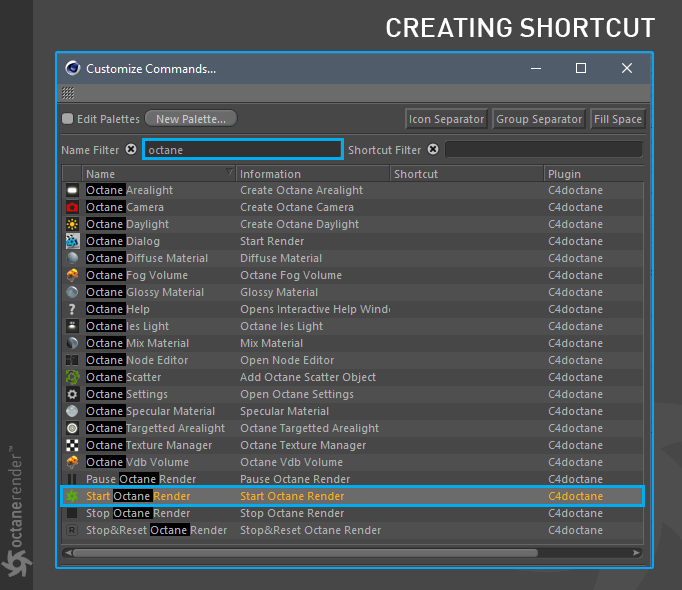Select the Octane Vdb Volume name
The width and height of the screenshot is (682, 590).
(x=137, y=462)
